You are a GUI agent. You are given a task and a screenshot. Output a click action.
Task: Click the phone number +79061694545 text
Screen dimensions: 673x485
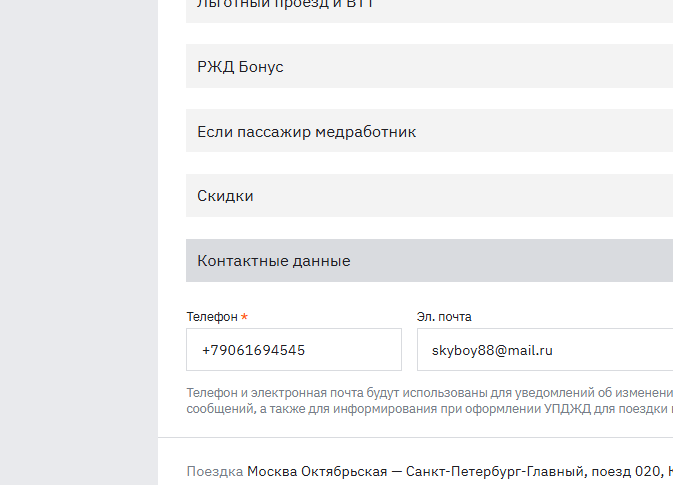(253, 351)
